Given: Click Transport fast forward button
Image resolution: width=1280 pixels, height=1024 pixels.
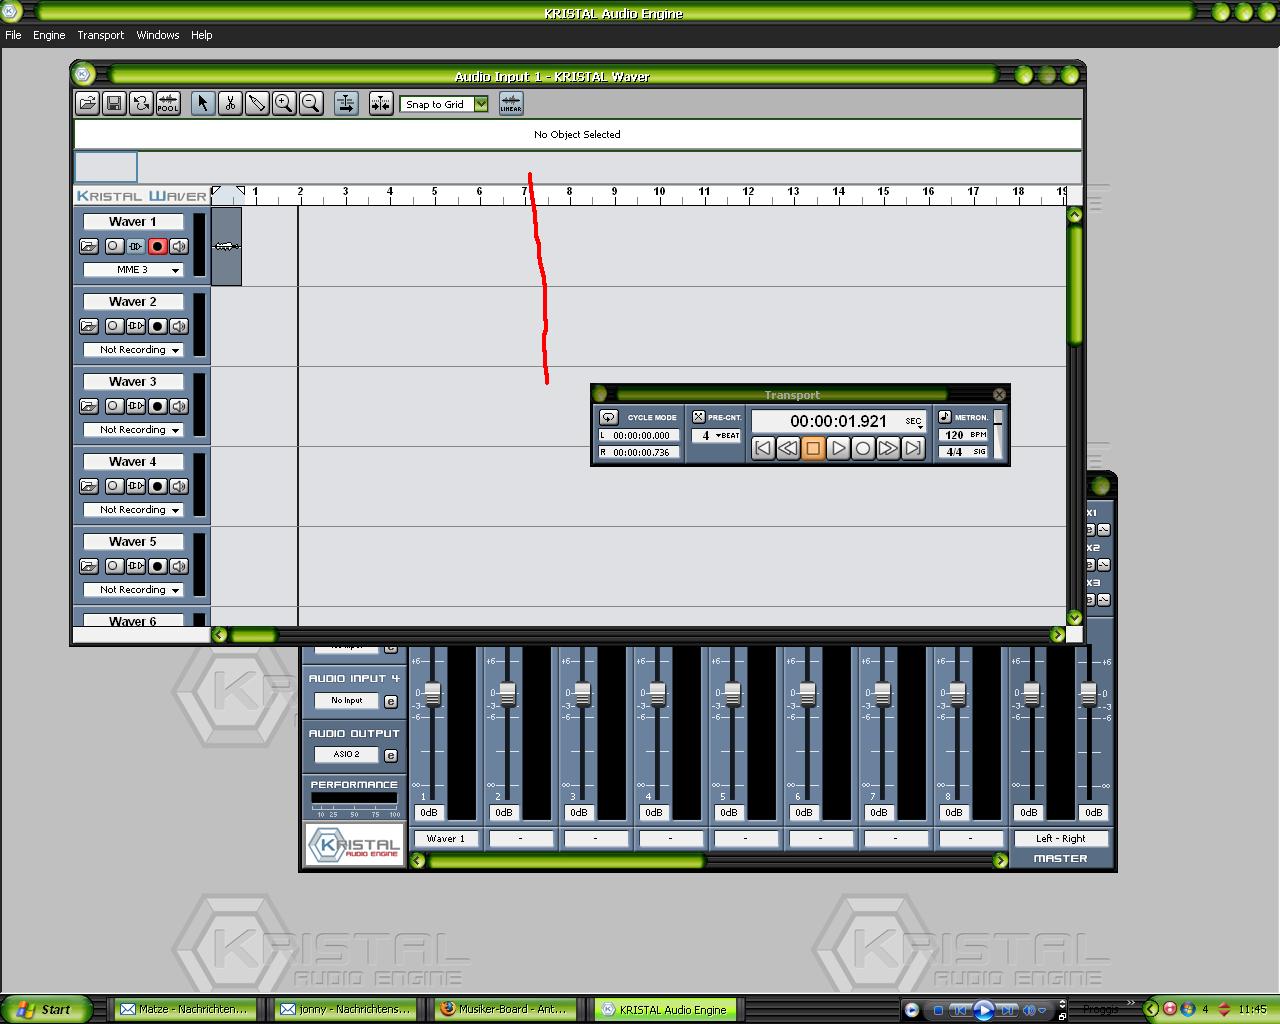Looking at the screenshot, I should point(888,448).
